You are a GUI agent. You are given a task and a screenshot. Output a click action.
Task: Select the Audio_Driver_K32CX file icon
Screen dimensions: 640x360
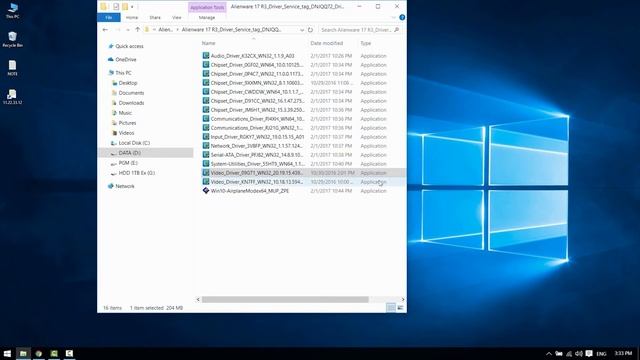tap(206, 56)
